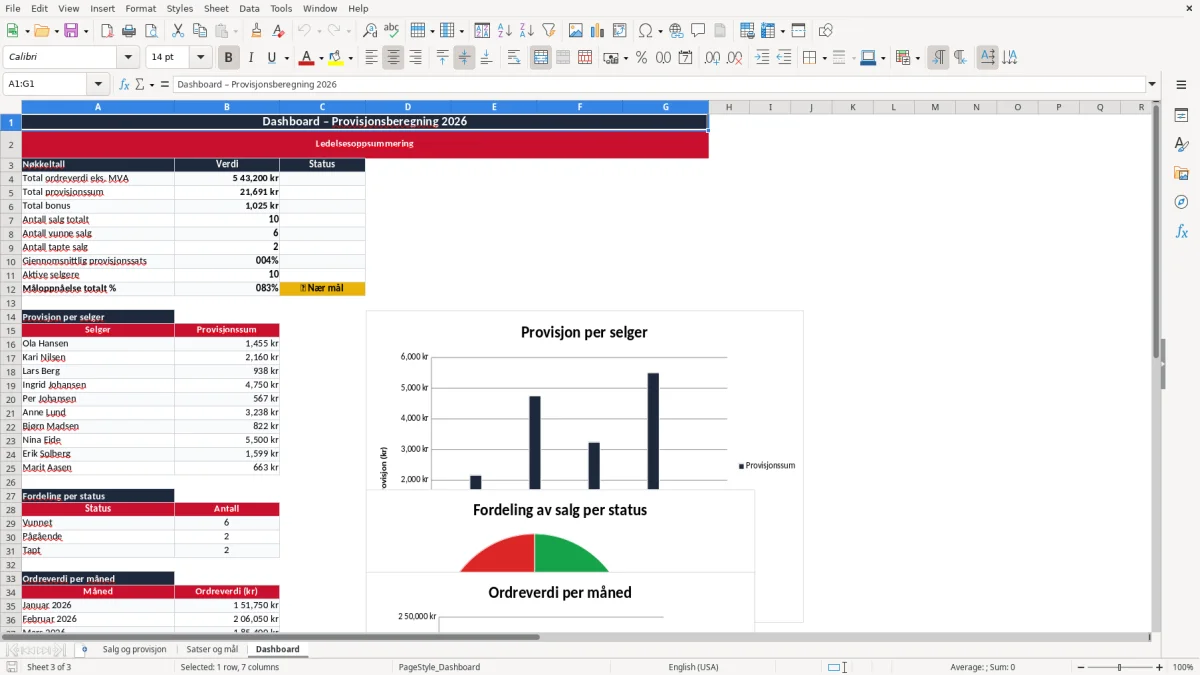Click the Copy icon

click(199, 31)
